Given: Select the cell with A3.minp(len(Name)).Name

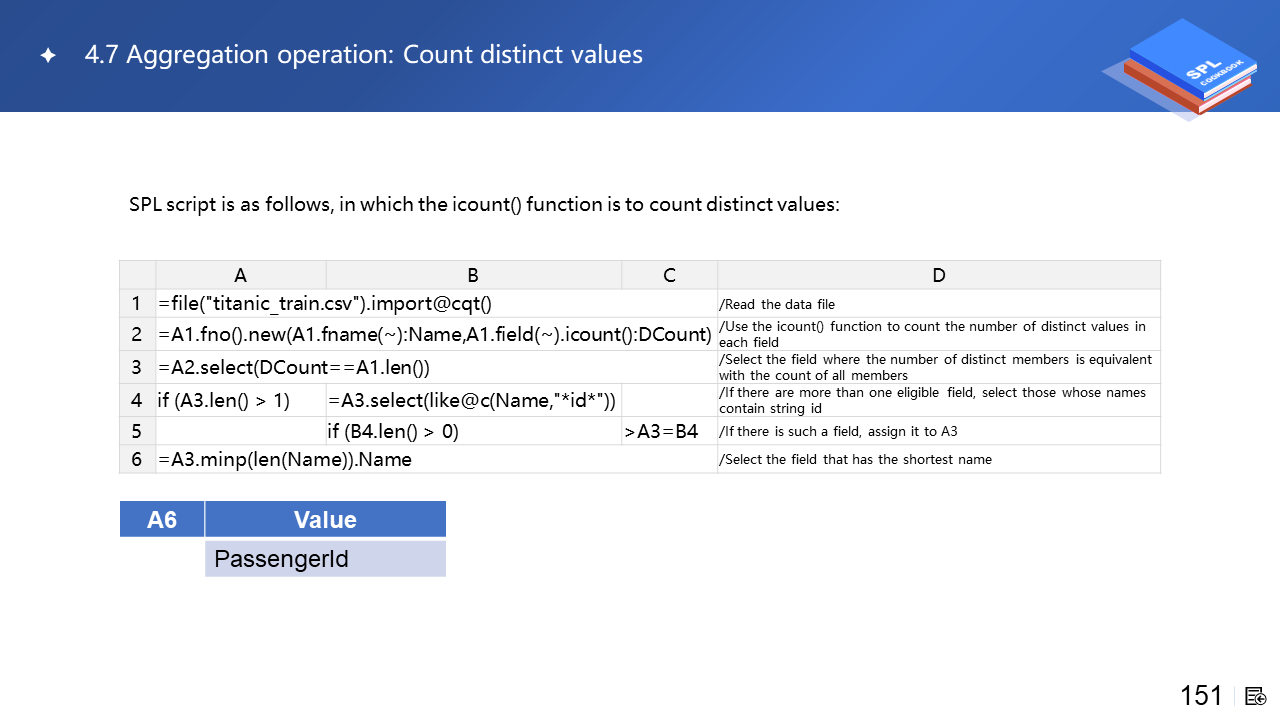Looking at the screenshot, I should coord(285,459).
